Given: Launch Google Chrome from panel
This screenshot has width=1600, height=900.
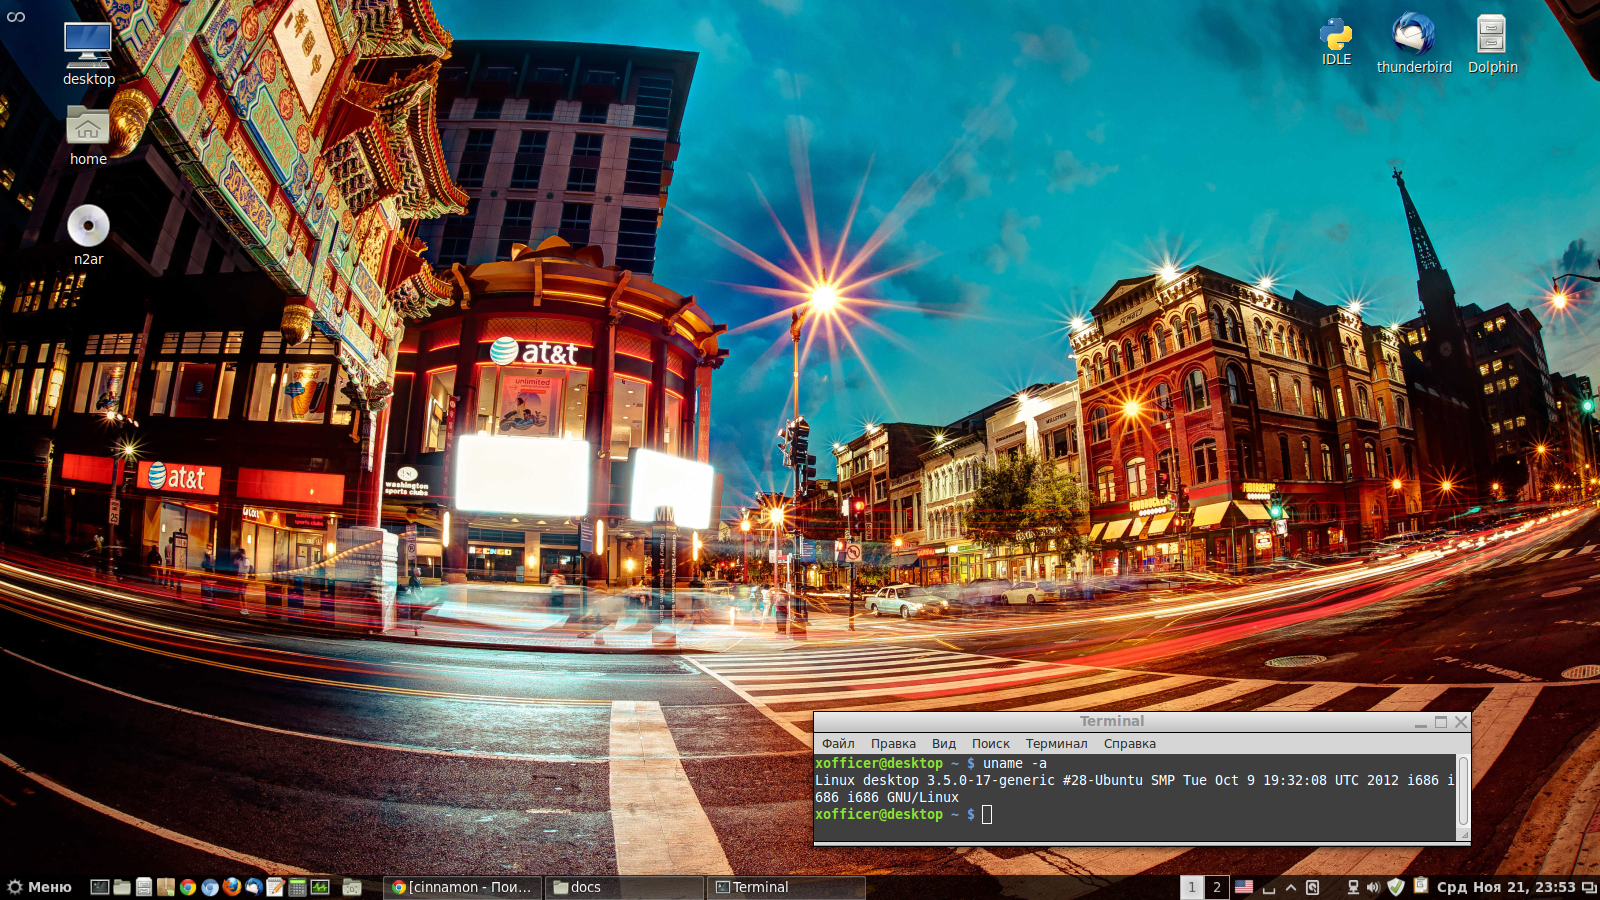Looking at the screenshot, I should (x=188, y=887).
